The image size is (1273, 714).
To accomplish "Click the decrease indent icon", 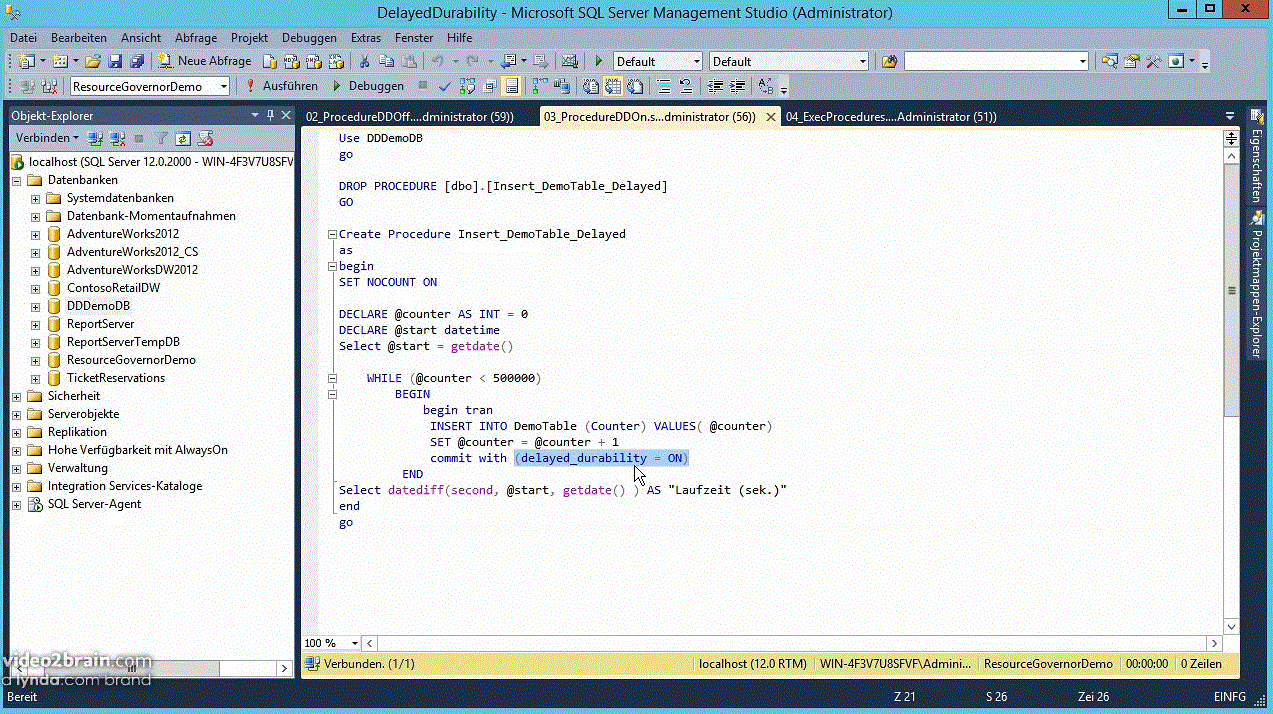I will 715,86.
